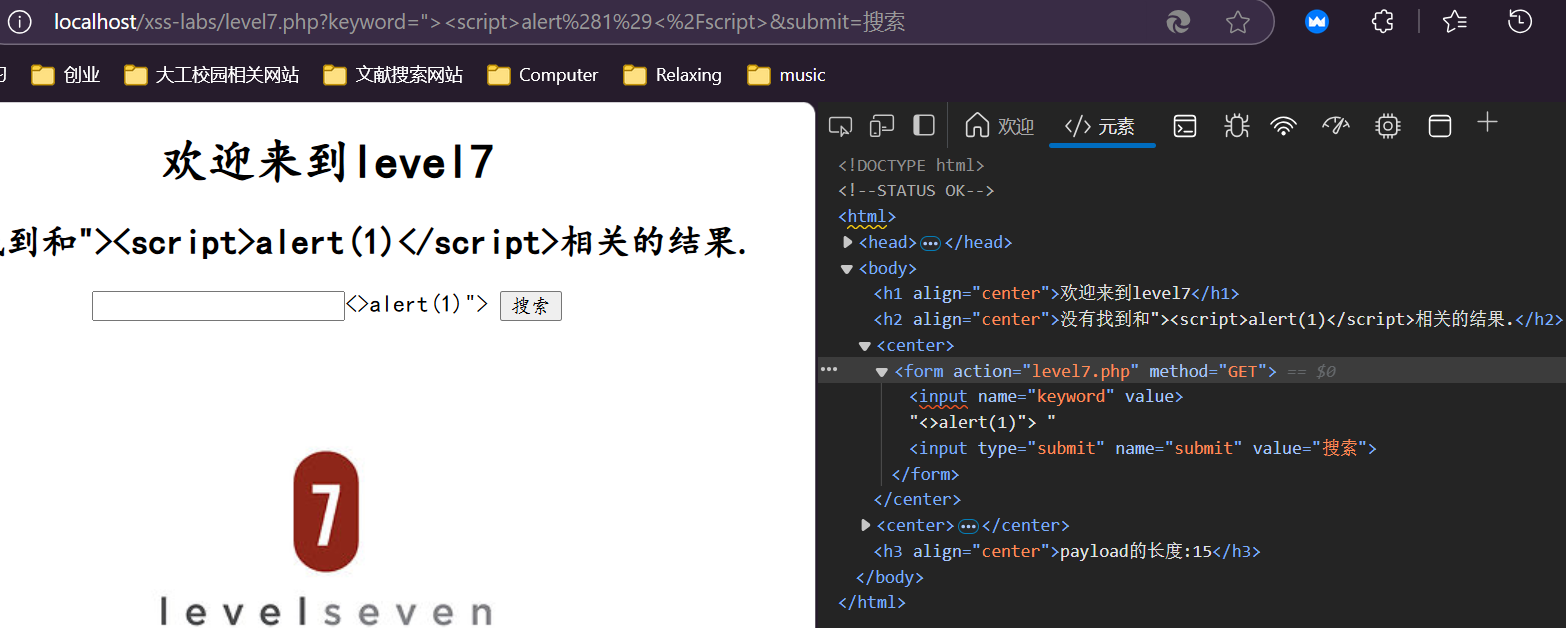
Task: Open the Extensions puzzle icon
Action: pos(1382,21)
